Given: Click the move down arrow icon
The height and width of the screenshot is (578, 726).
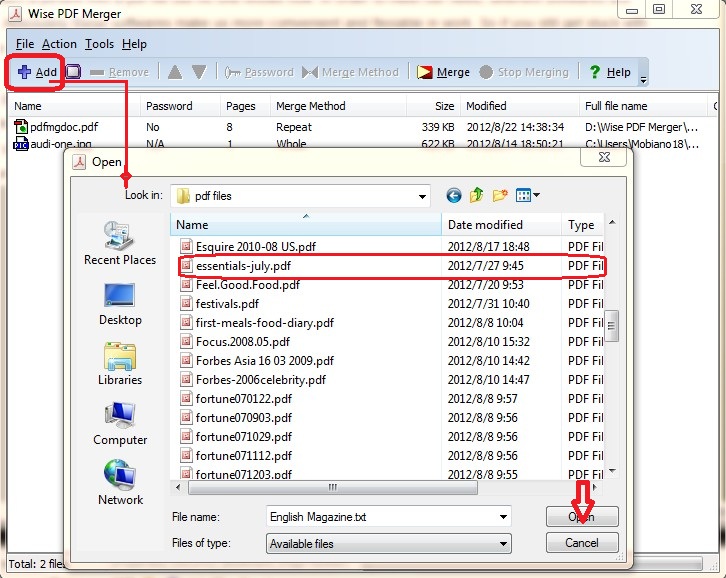Looking at the screenshot, I should point(199,72).
